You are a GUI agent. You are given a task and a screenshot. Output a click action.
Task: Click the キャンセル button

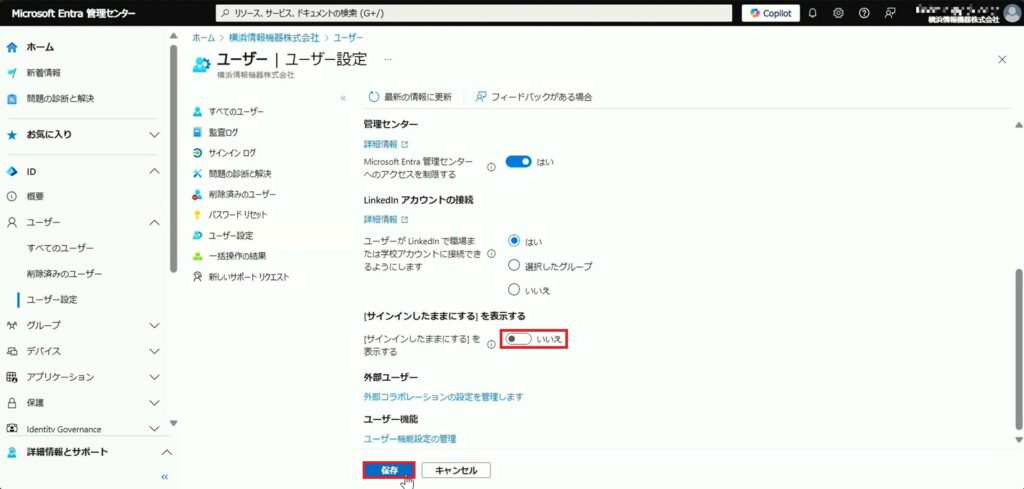456,470
